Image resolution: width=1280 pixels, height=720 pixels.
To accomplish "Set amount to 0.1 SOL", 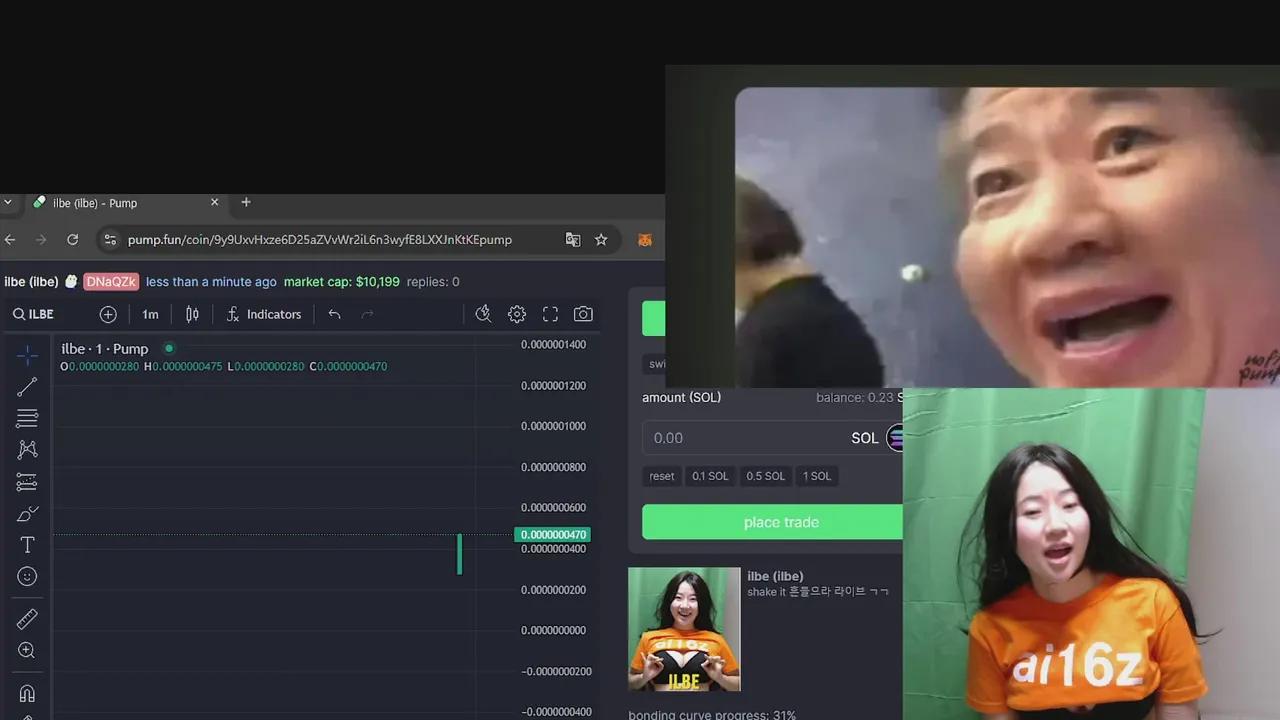I will [x=710, y=476].
